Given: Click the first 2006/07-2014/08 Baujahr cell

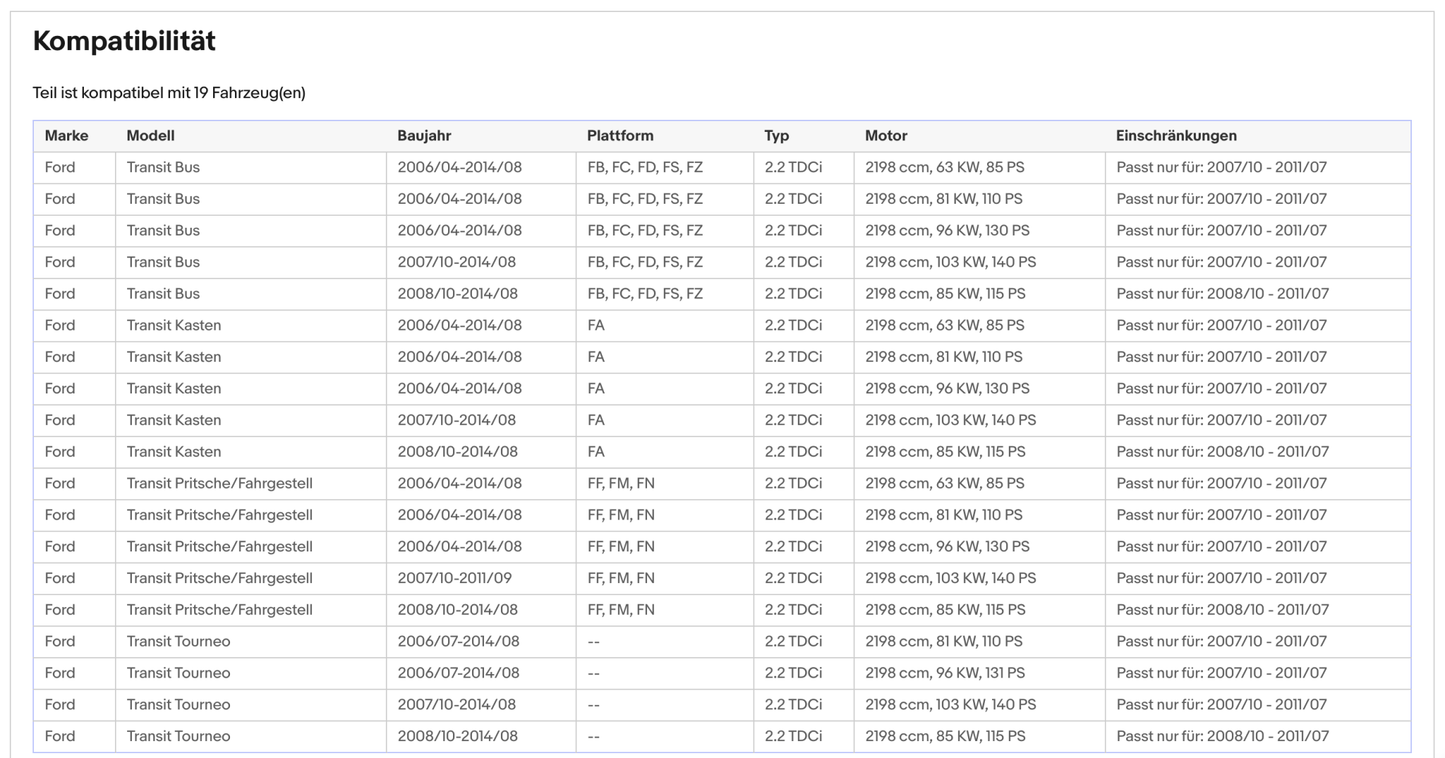Looking at the screenshot, I should click(458, 641).
